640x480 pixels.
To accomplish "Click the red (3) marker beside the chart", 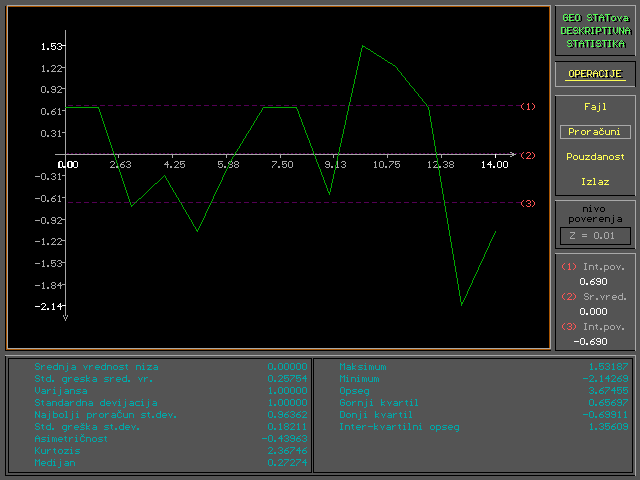I will (x=528, y=203).
